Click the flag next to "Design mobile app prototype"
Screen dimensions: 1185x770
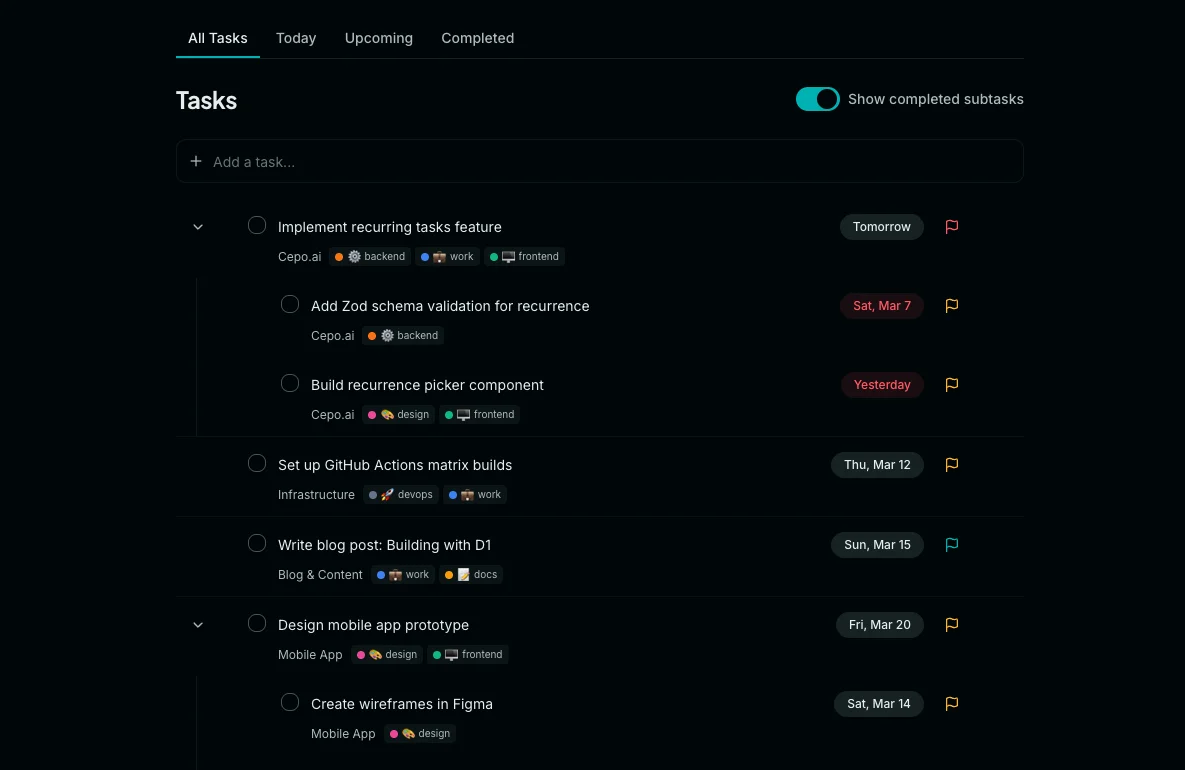(x=951, y=625)
